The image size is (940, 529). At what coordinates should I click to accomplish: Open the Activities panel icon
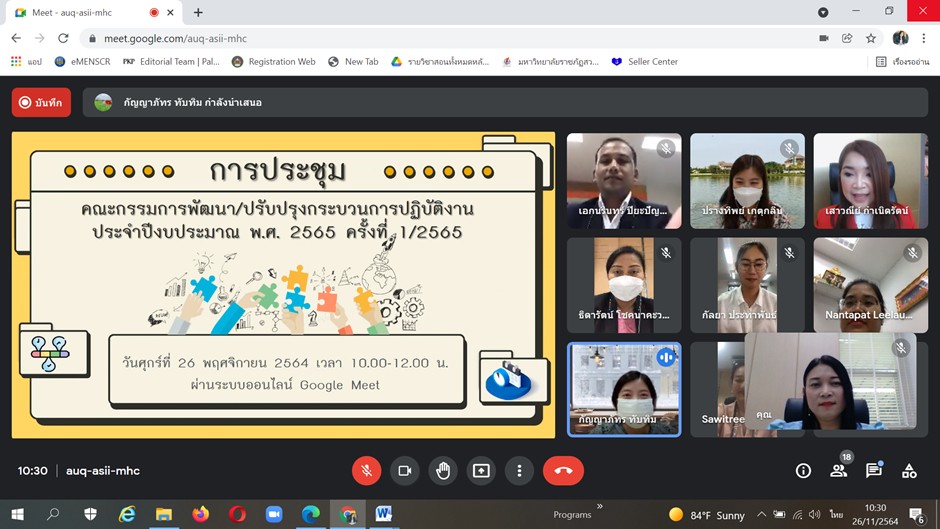point(909,471)
